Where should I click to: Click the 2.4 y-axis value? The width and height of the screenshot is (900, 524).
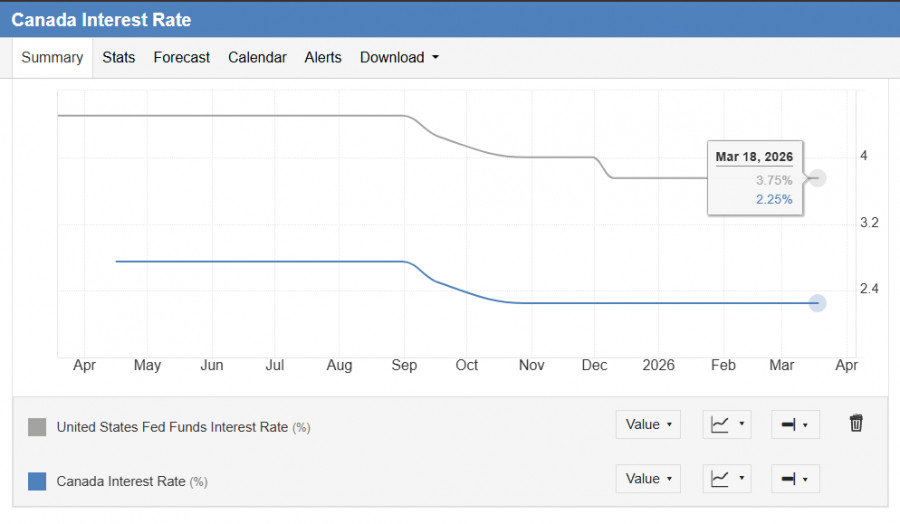869,288
